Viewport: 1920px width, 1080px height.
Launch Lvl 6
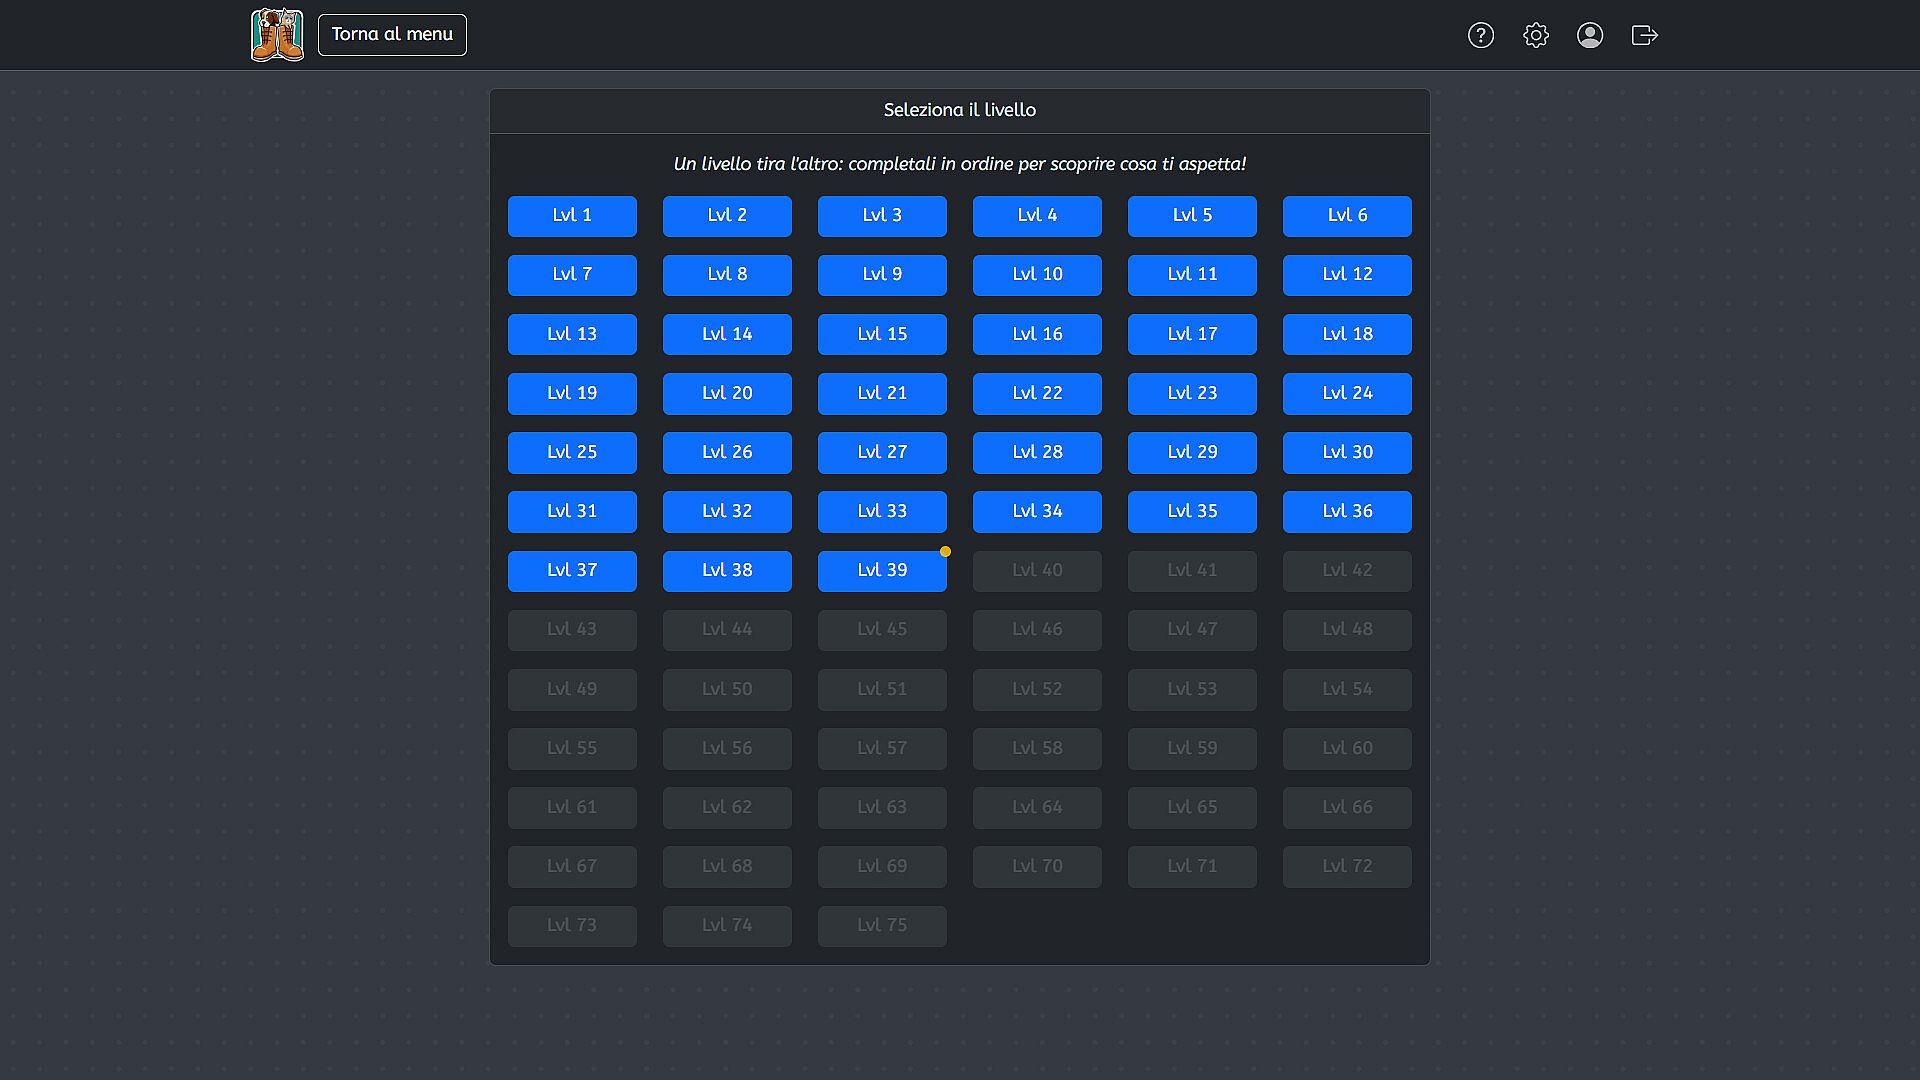1347,216
